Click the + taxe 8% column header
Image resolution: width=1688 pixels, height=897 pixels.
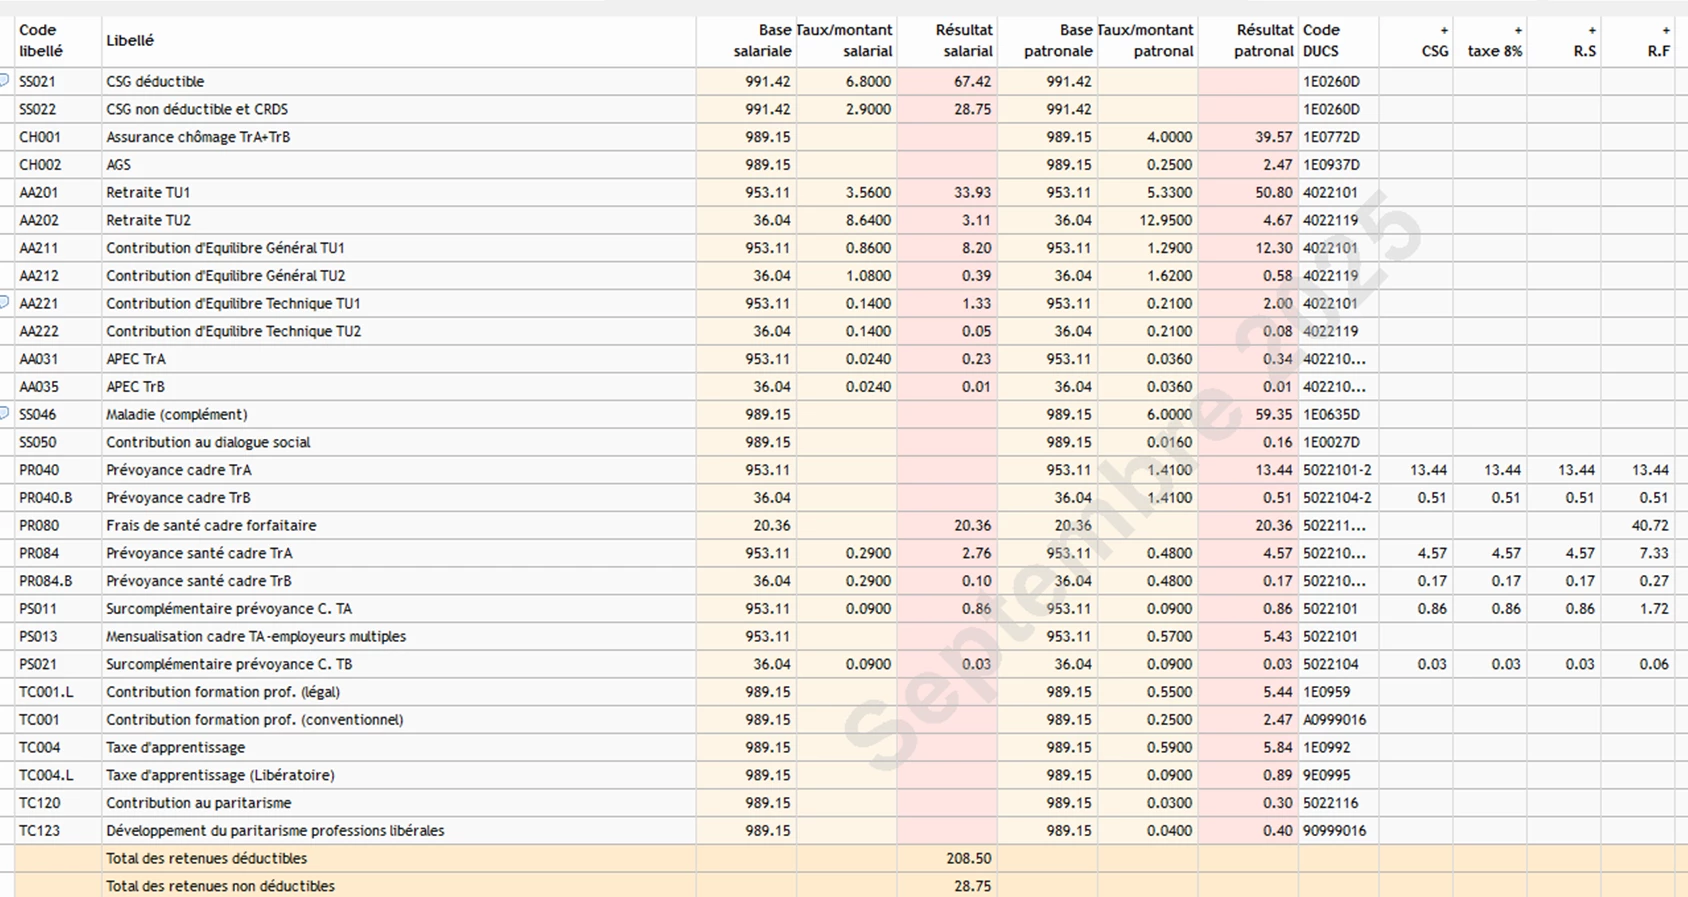coord(1495,41)
